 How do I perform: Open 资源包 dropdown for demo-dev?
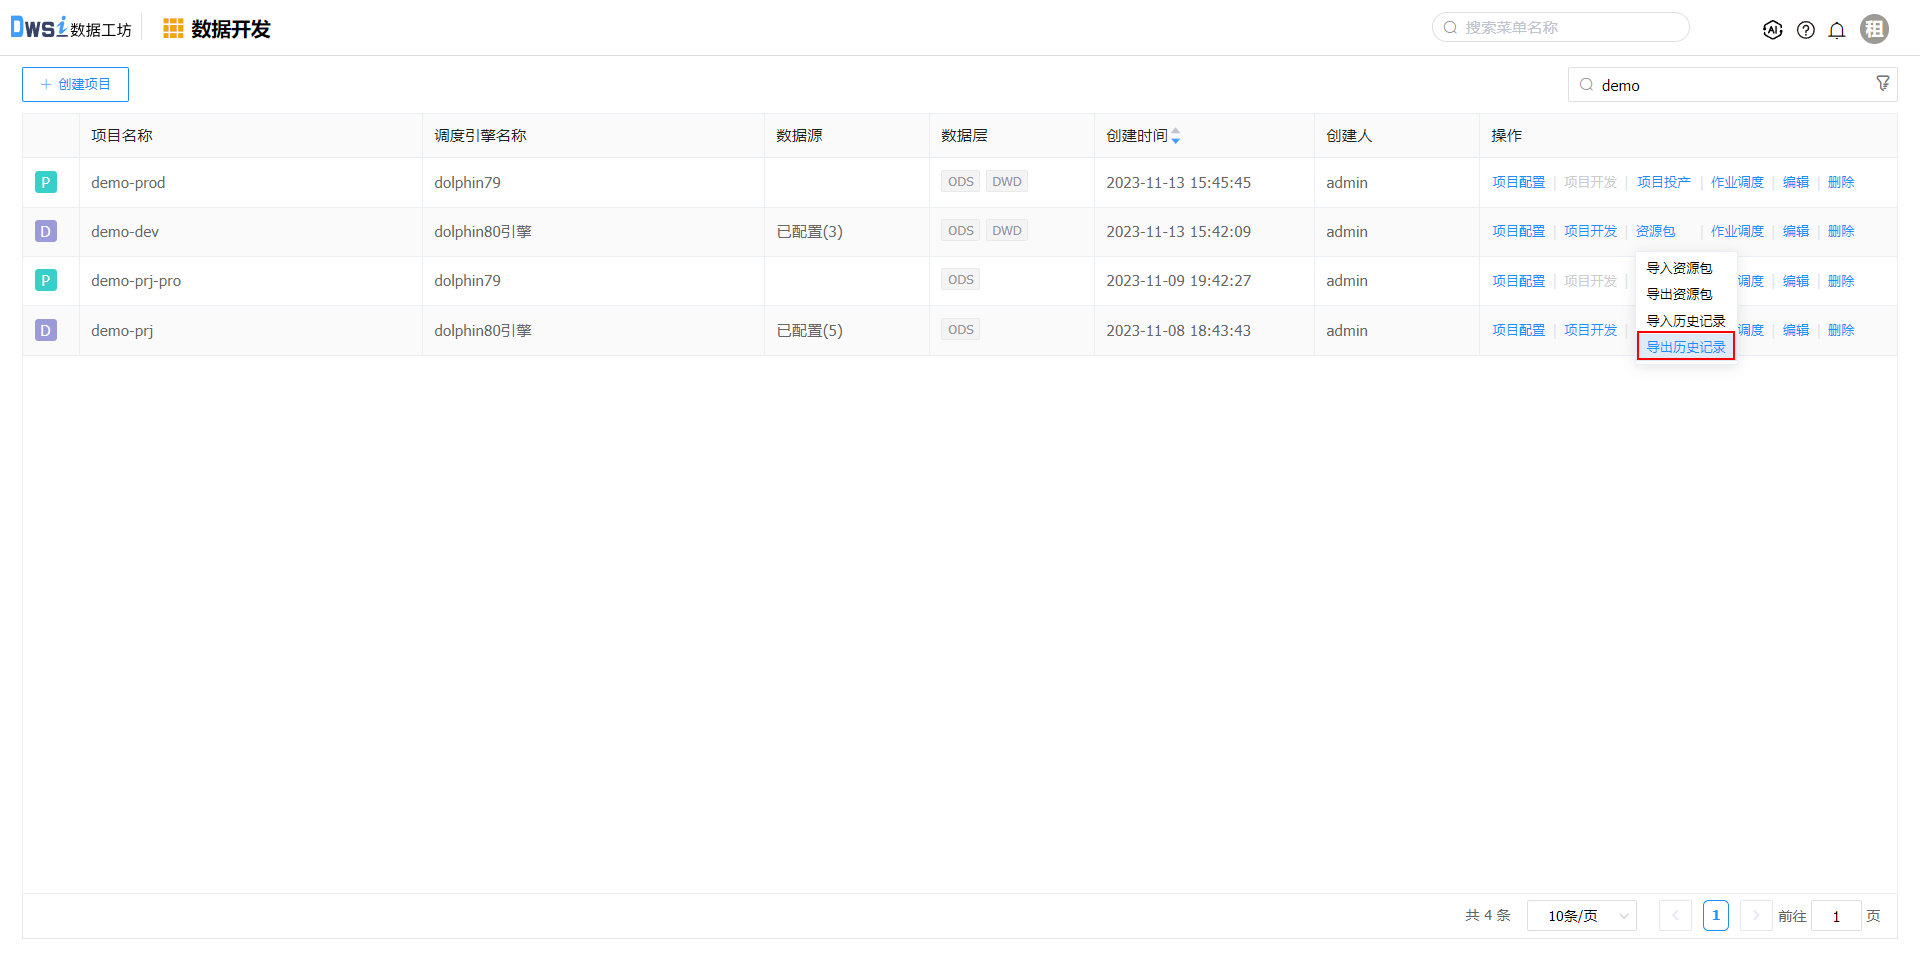tap(1655, 232)
